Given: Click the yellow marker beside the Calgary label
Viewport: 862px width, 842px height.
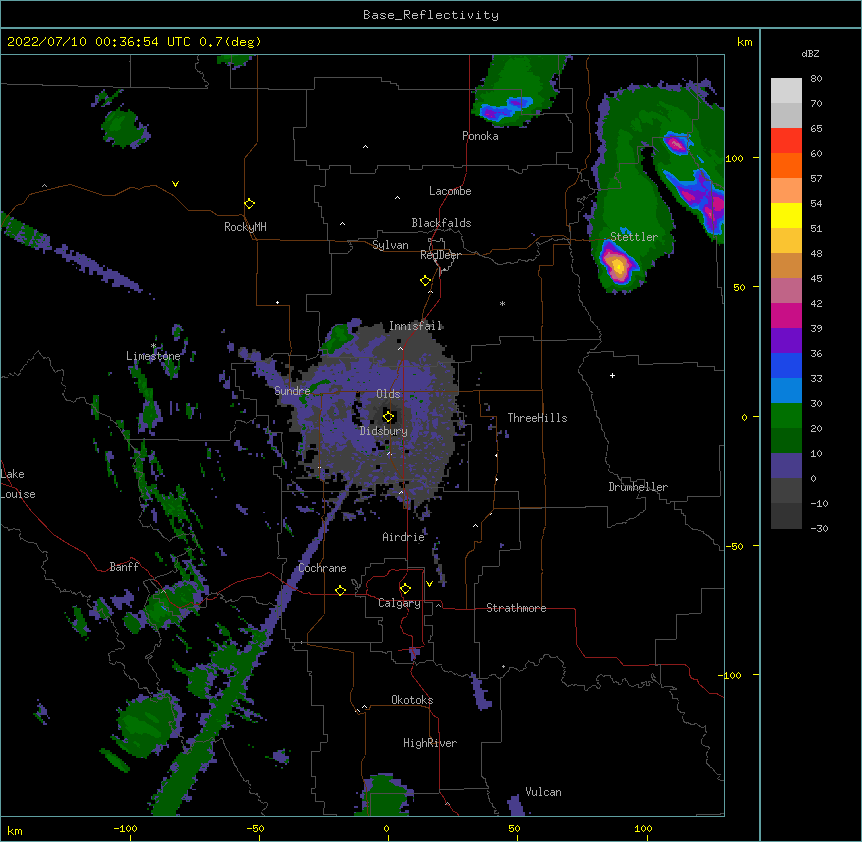Looking at the screenshot, I should (405, 589).
